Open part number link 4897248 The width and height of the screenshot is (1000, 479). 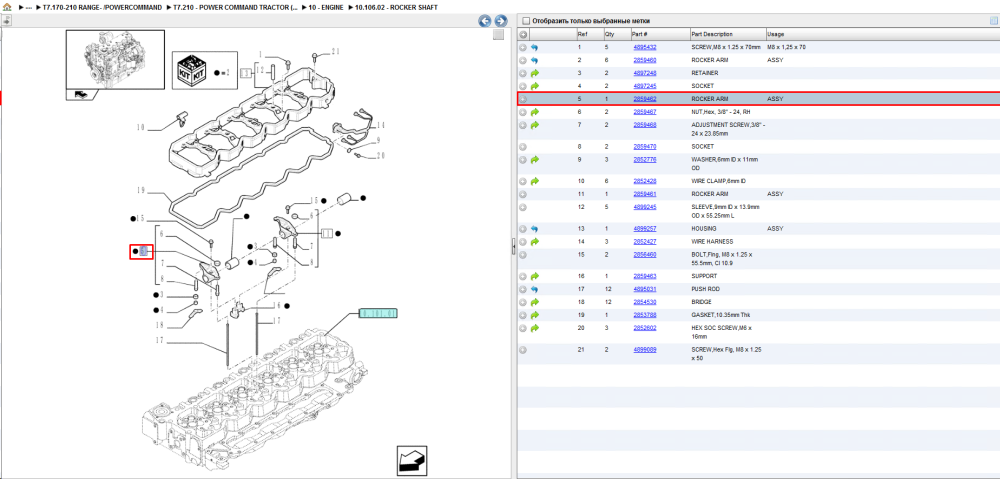(x=645, y=73)
